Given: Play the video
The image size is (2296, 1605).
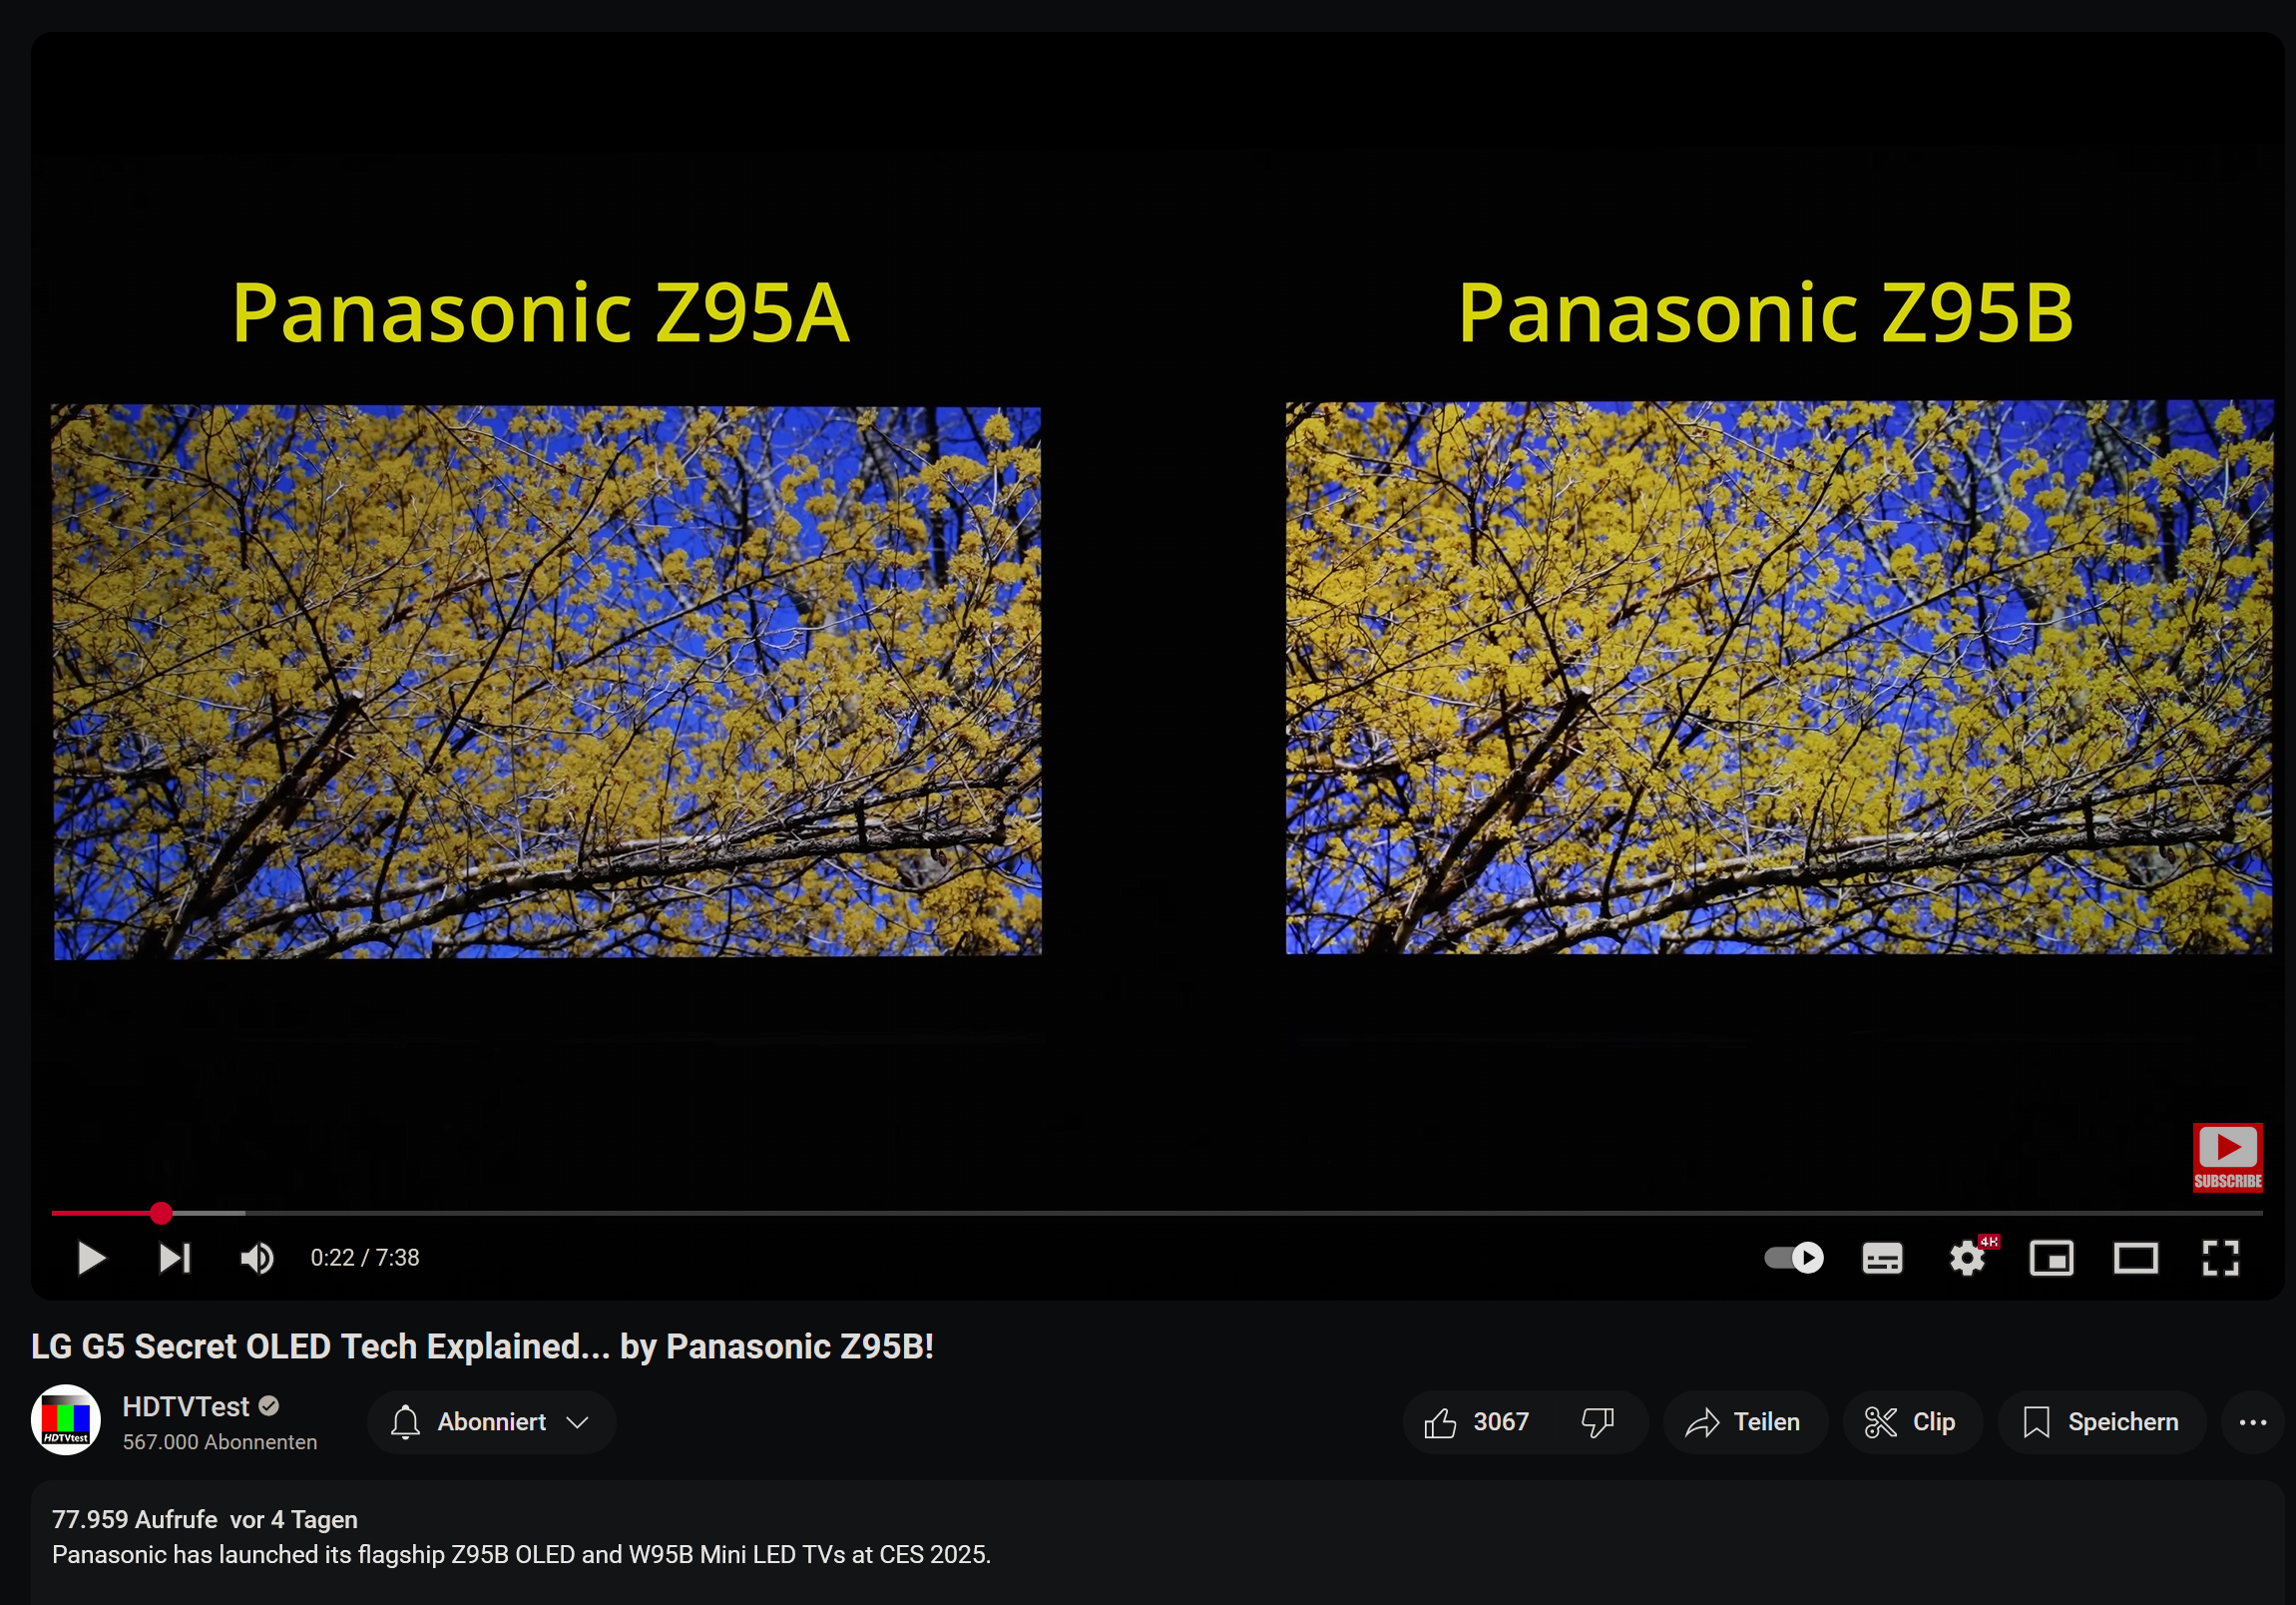Looking at the screenshot, I should [x=91, y=1258].
